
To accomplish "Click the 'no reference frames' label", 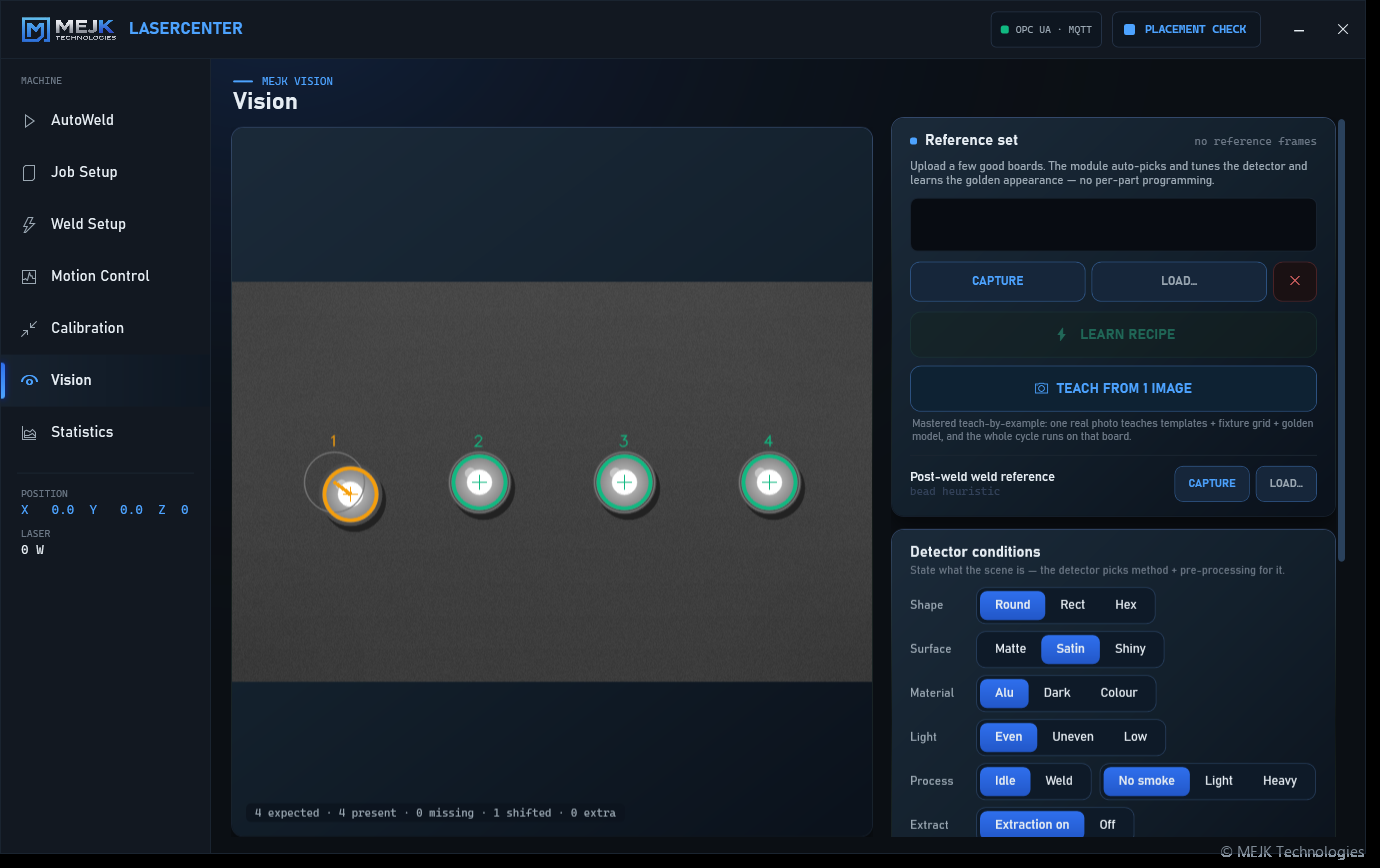I will (x=1255, y=141).
